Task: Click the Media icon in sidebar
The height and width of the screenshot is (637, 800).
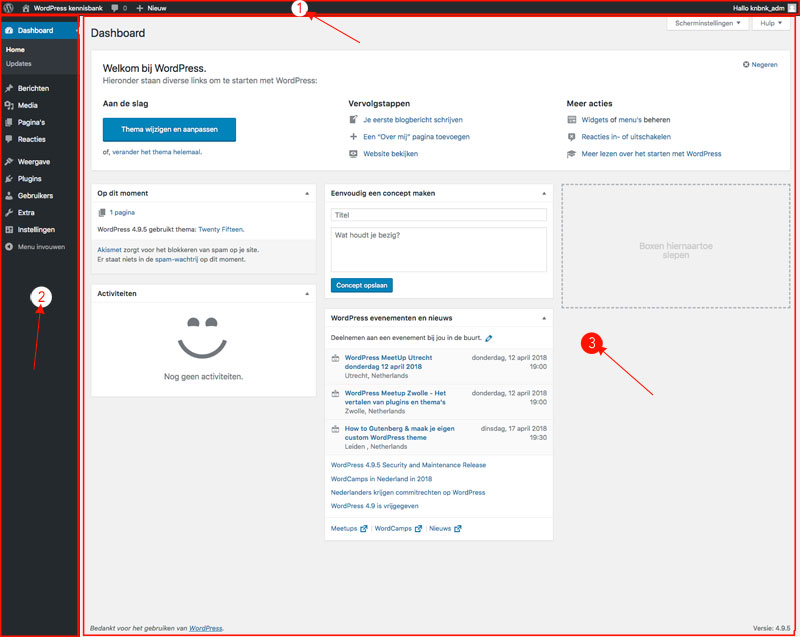Action: click(9, 106)
